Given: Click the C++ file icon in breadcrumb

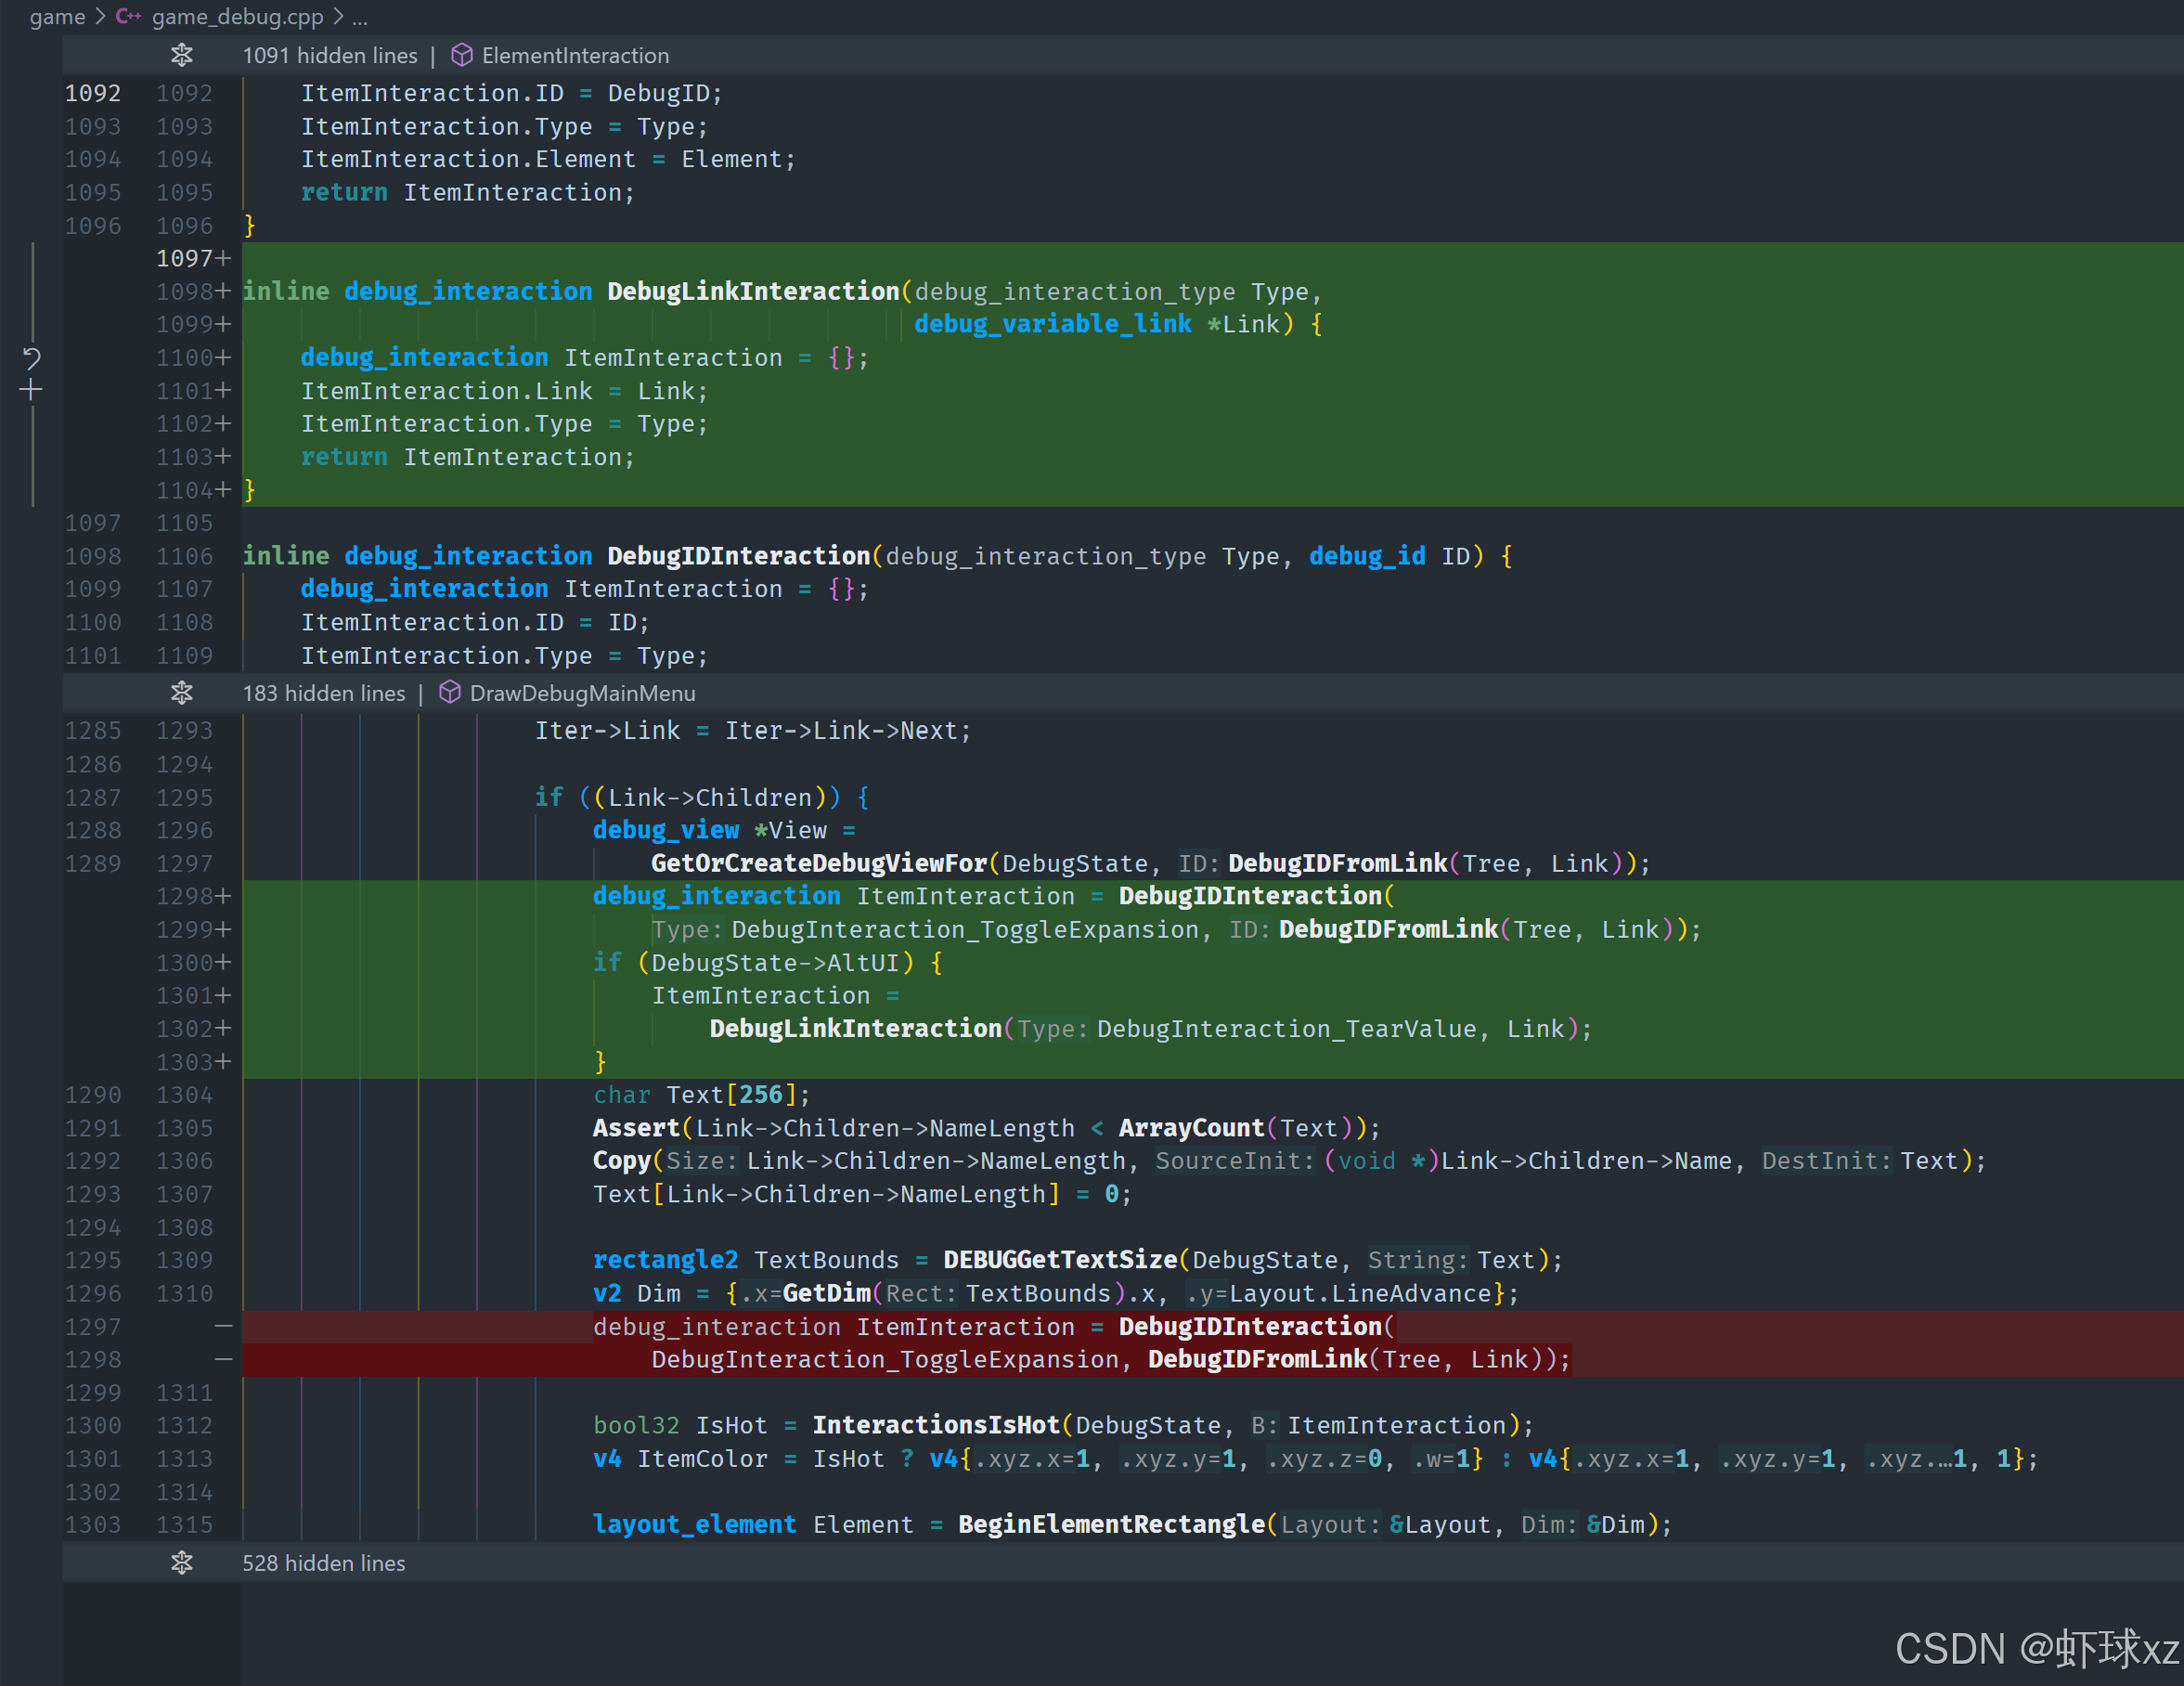Looking at the screenshot, I should (128, 16).
